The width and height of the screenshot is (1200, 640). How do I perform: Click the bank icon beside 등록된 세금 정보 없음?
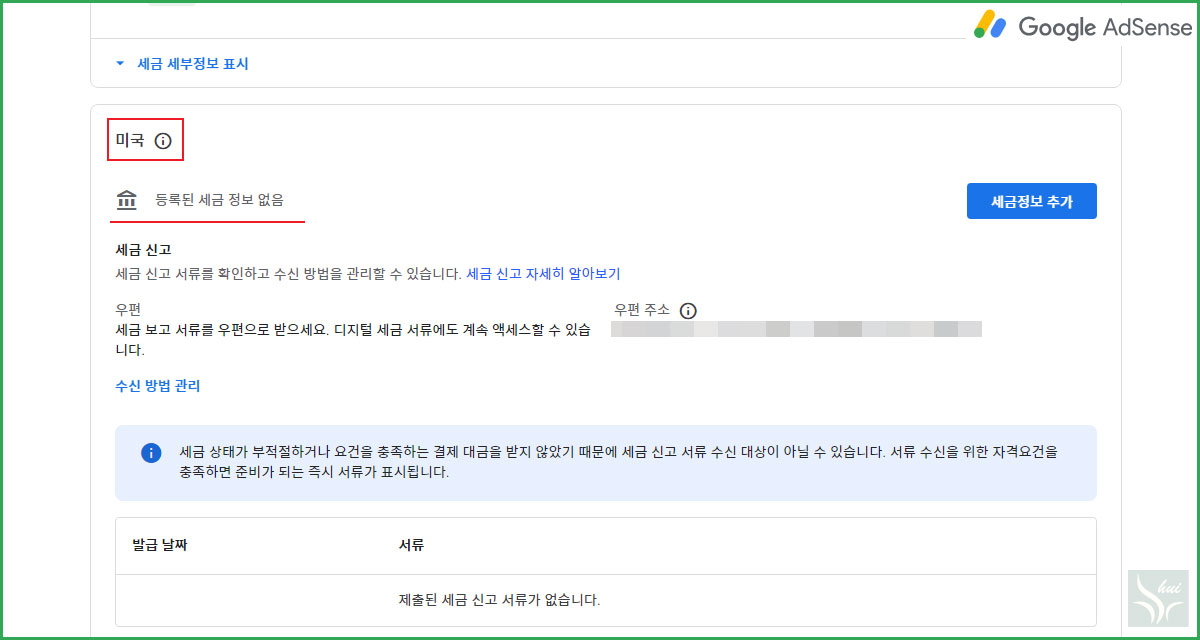click(x=126, y=200)
